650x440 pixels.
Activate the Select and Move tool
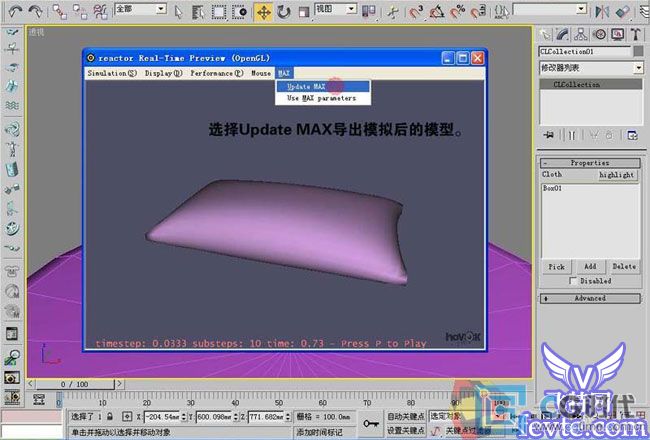[x=263, y=12]
